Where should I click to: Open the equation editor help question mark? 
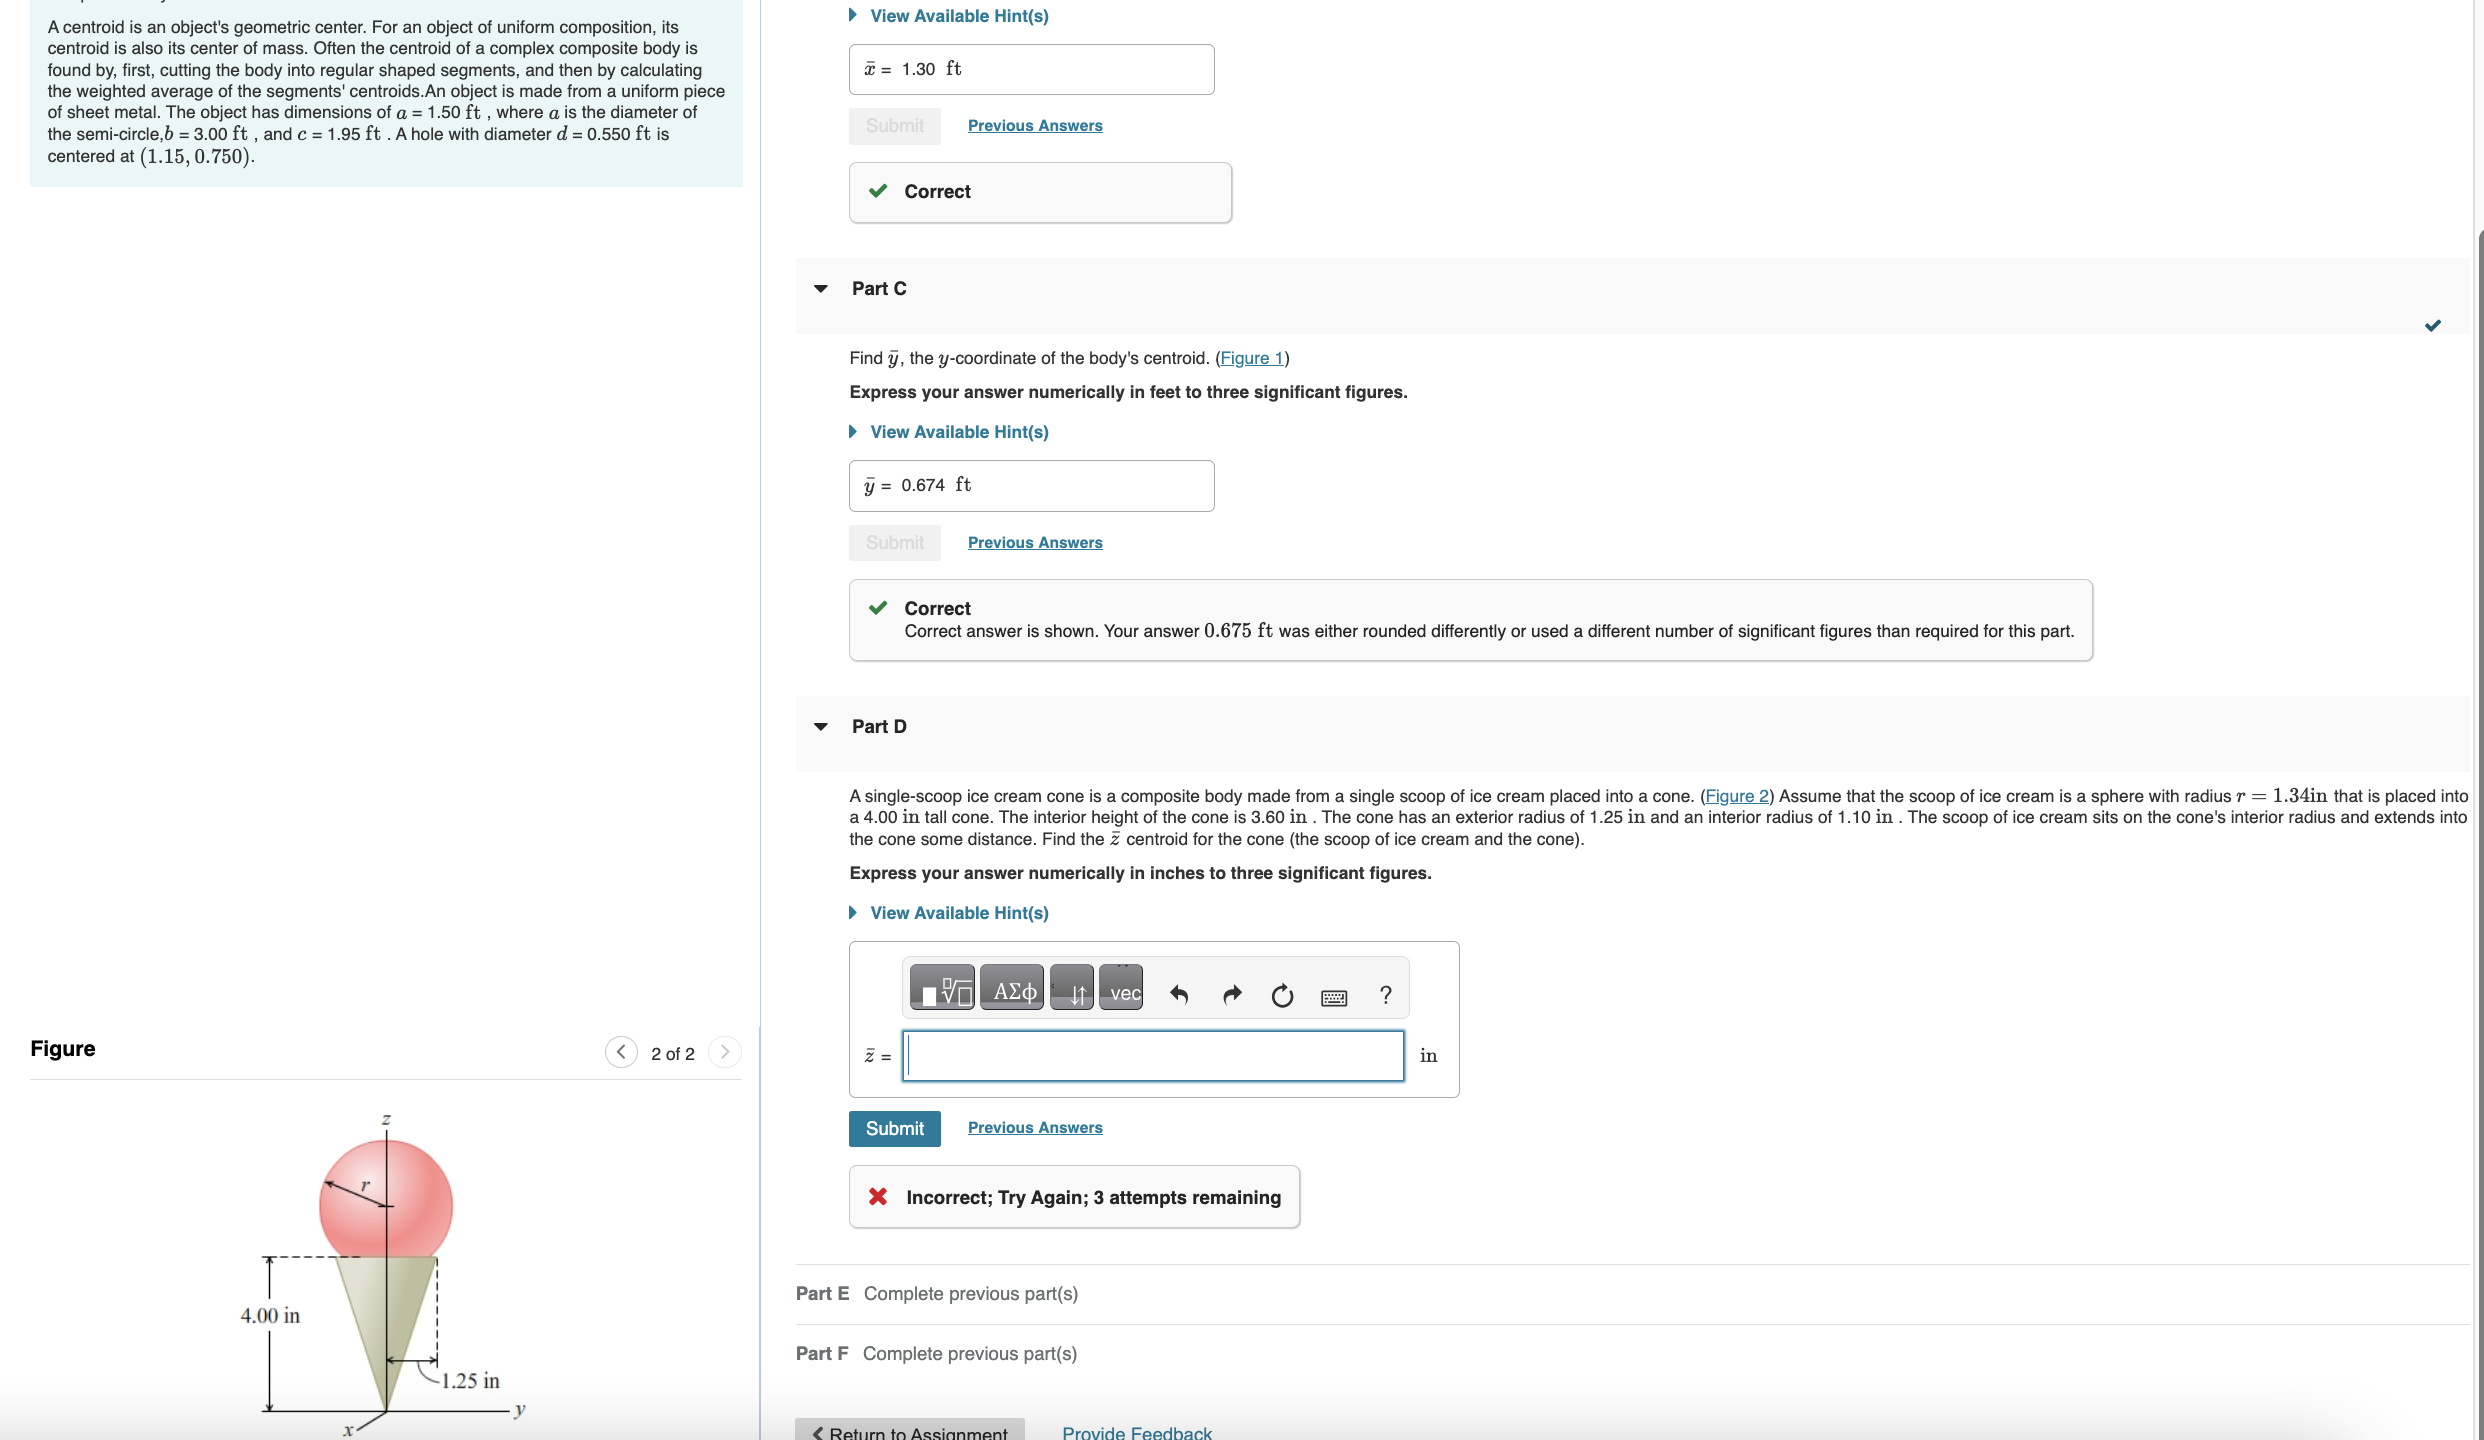tap(1385, 995)
